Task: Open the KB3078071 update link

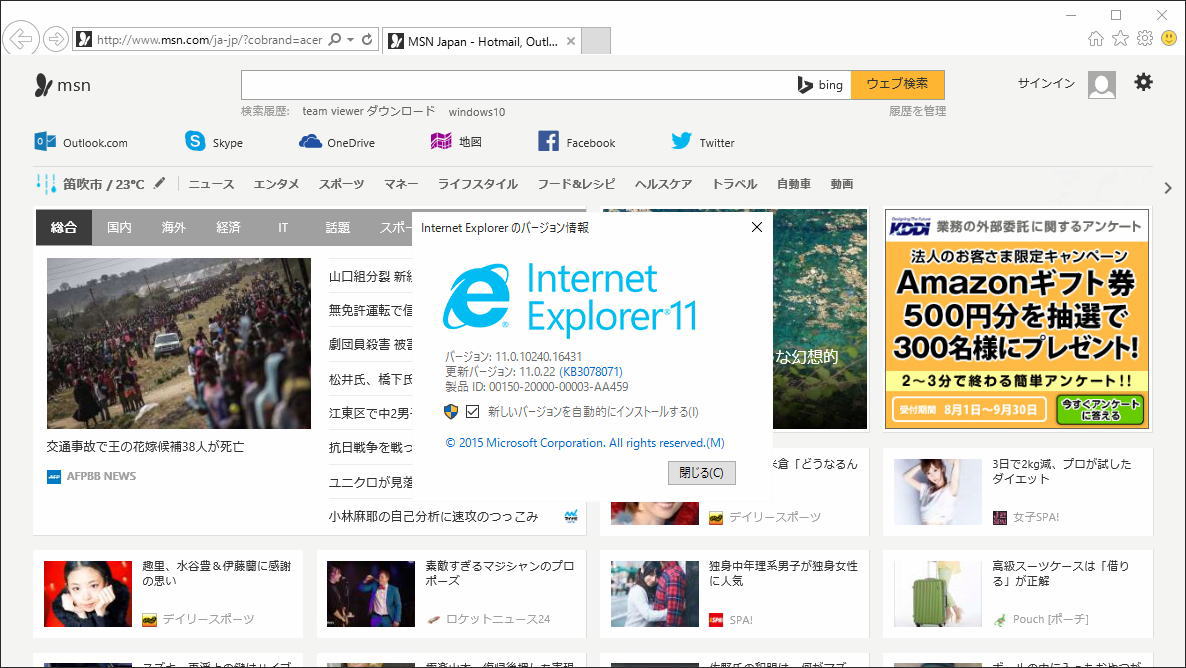Action: click(x=591, y=371)
